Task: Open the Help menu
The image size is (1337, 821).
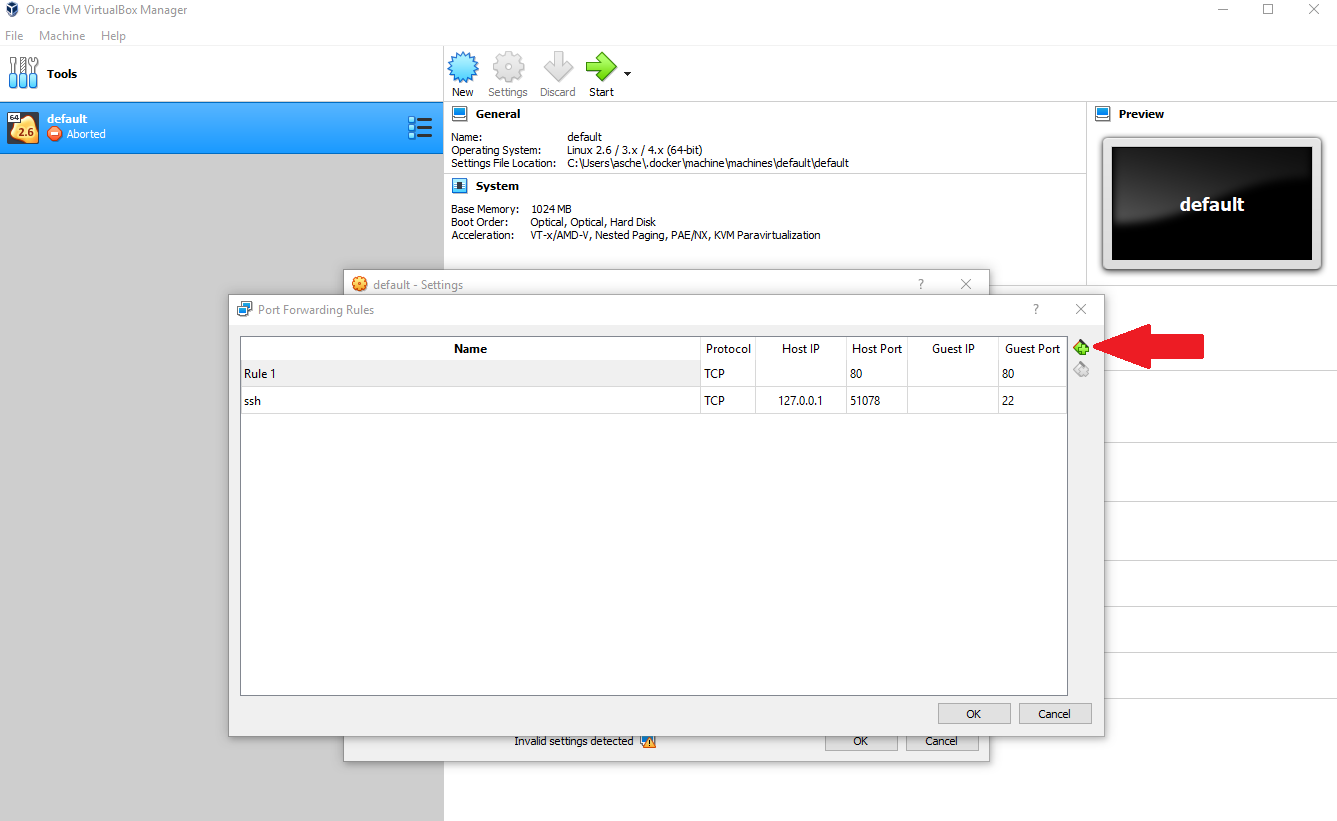Action: click(x=113, y=36)
